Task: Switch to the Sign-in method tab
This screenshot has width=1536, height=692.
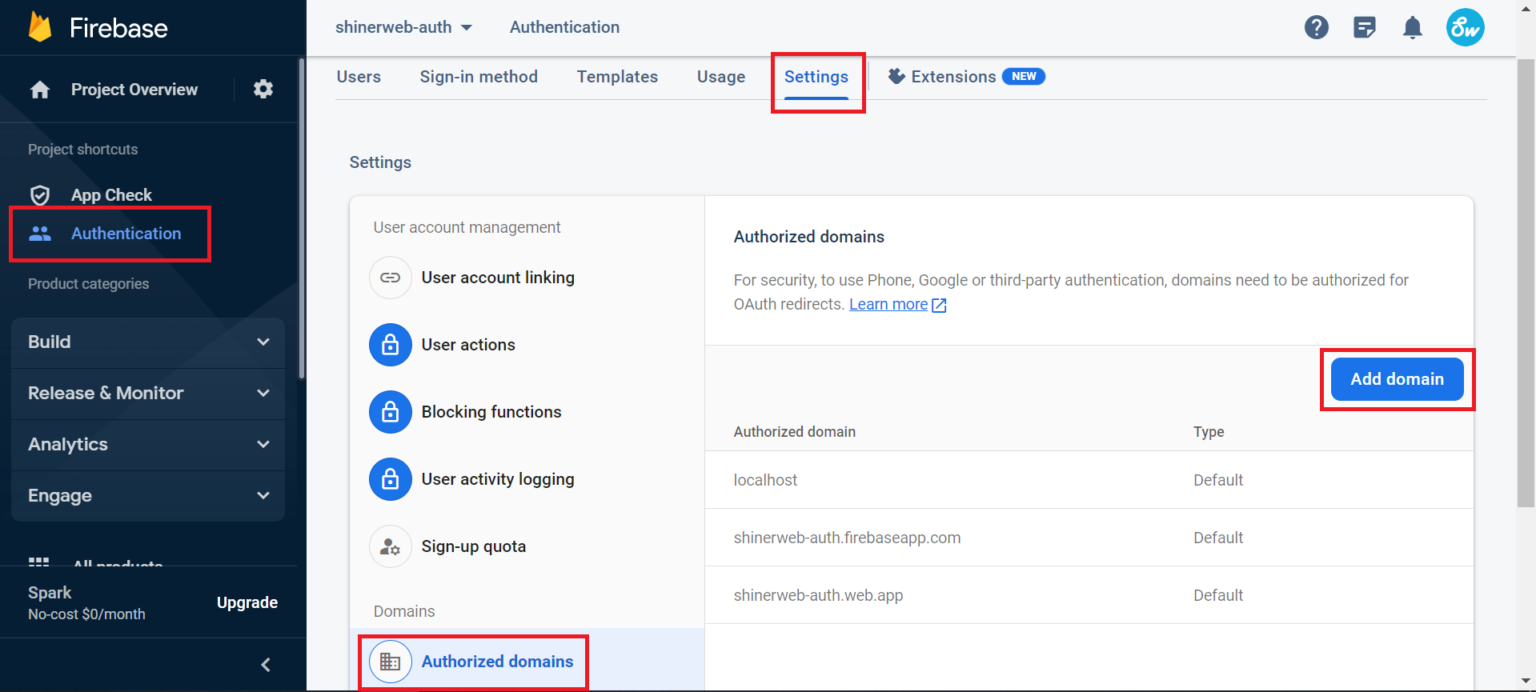Action: [x=479, y=76]
